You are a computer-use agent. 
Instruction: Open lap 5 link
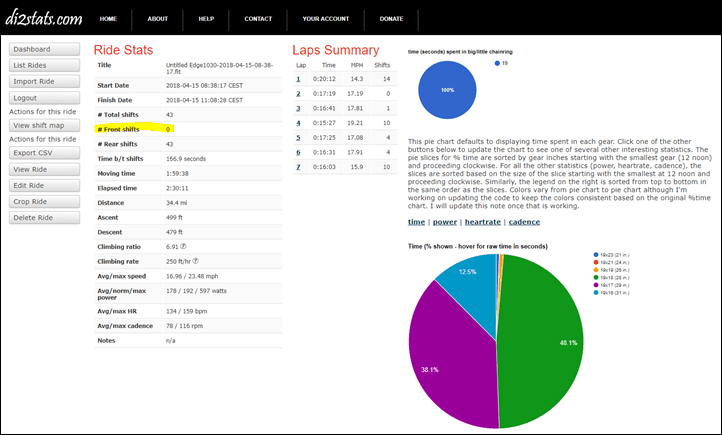pyautogui.click(x=298, y=138)
